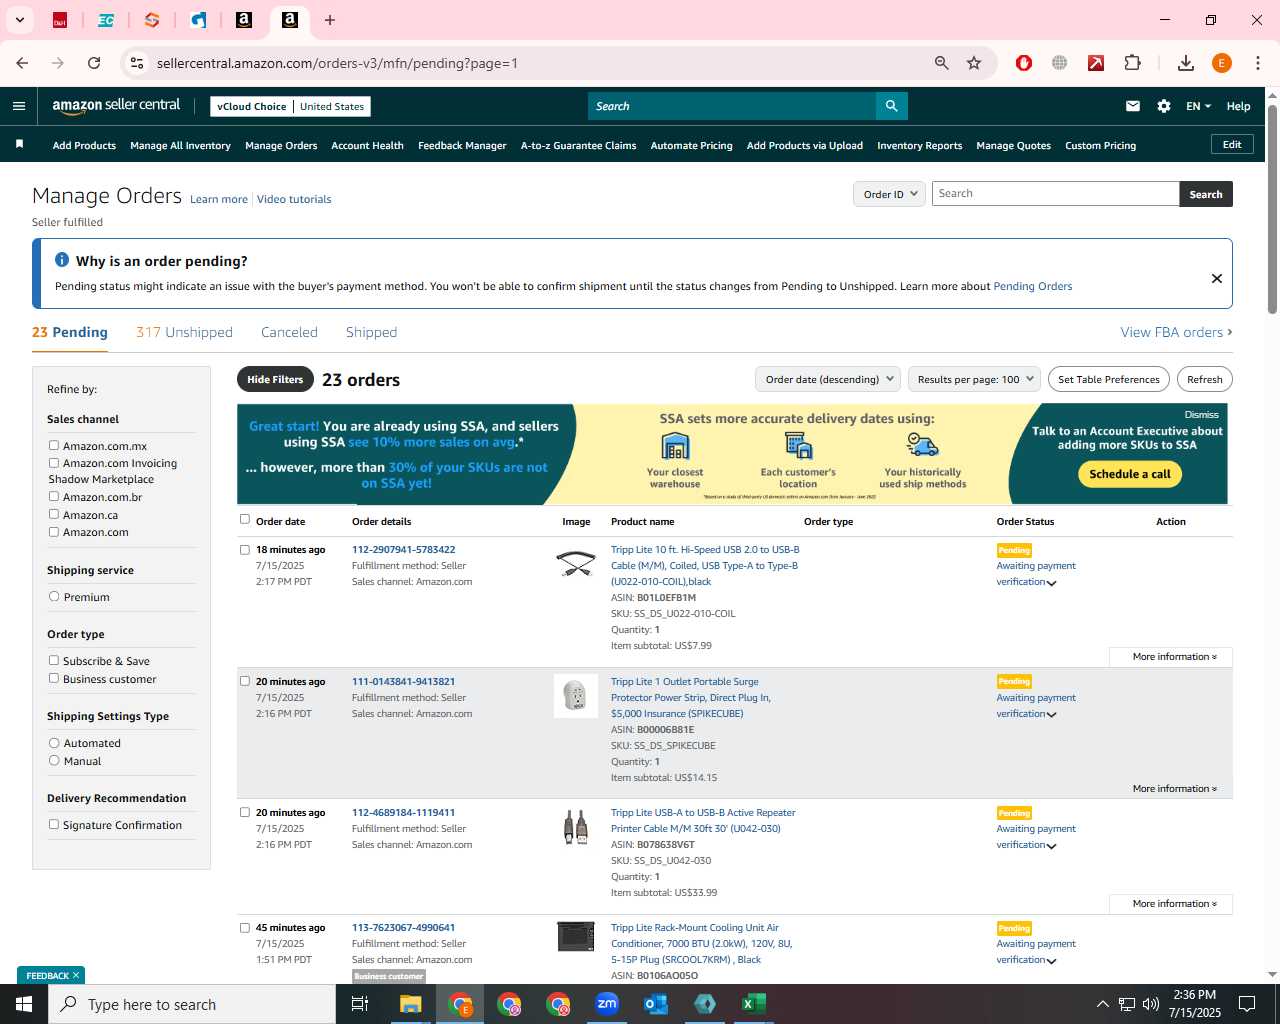The image size is (1280, 1024).
Task: Open Outlook from the taskbar
Action: click(656, 1004)
